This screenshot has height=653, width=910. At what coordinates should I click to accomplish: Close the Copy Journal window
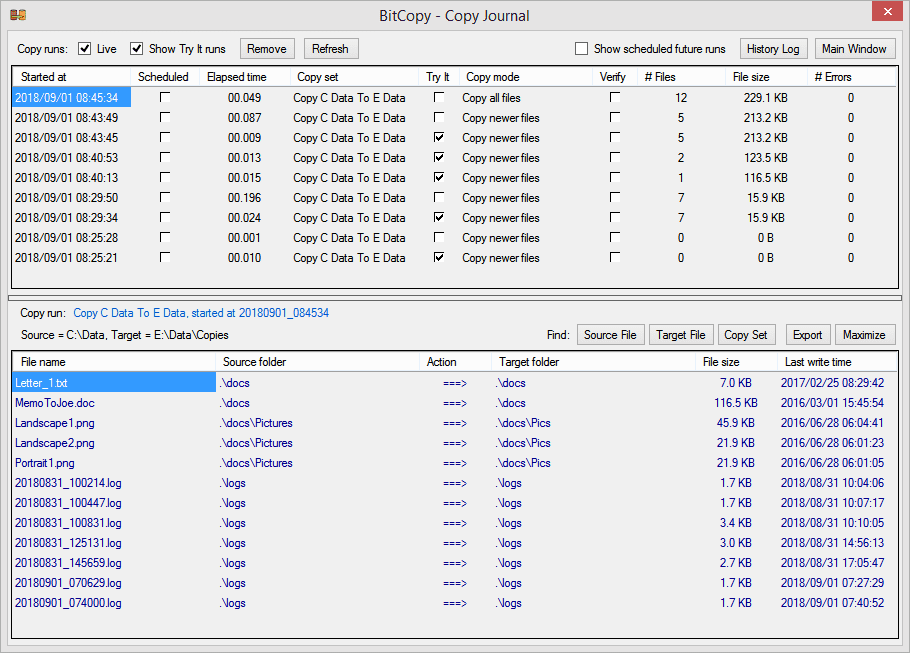(887, 12)
